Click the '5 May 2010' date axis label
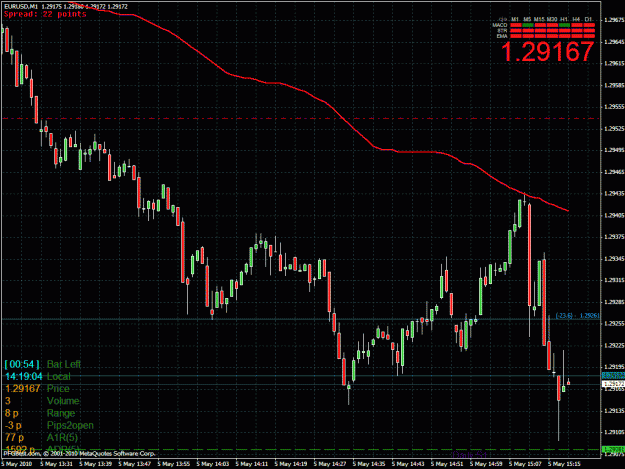This screenshot has height=469, width=625. (x=17, y=464)
